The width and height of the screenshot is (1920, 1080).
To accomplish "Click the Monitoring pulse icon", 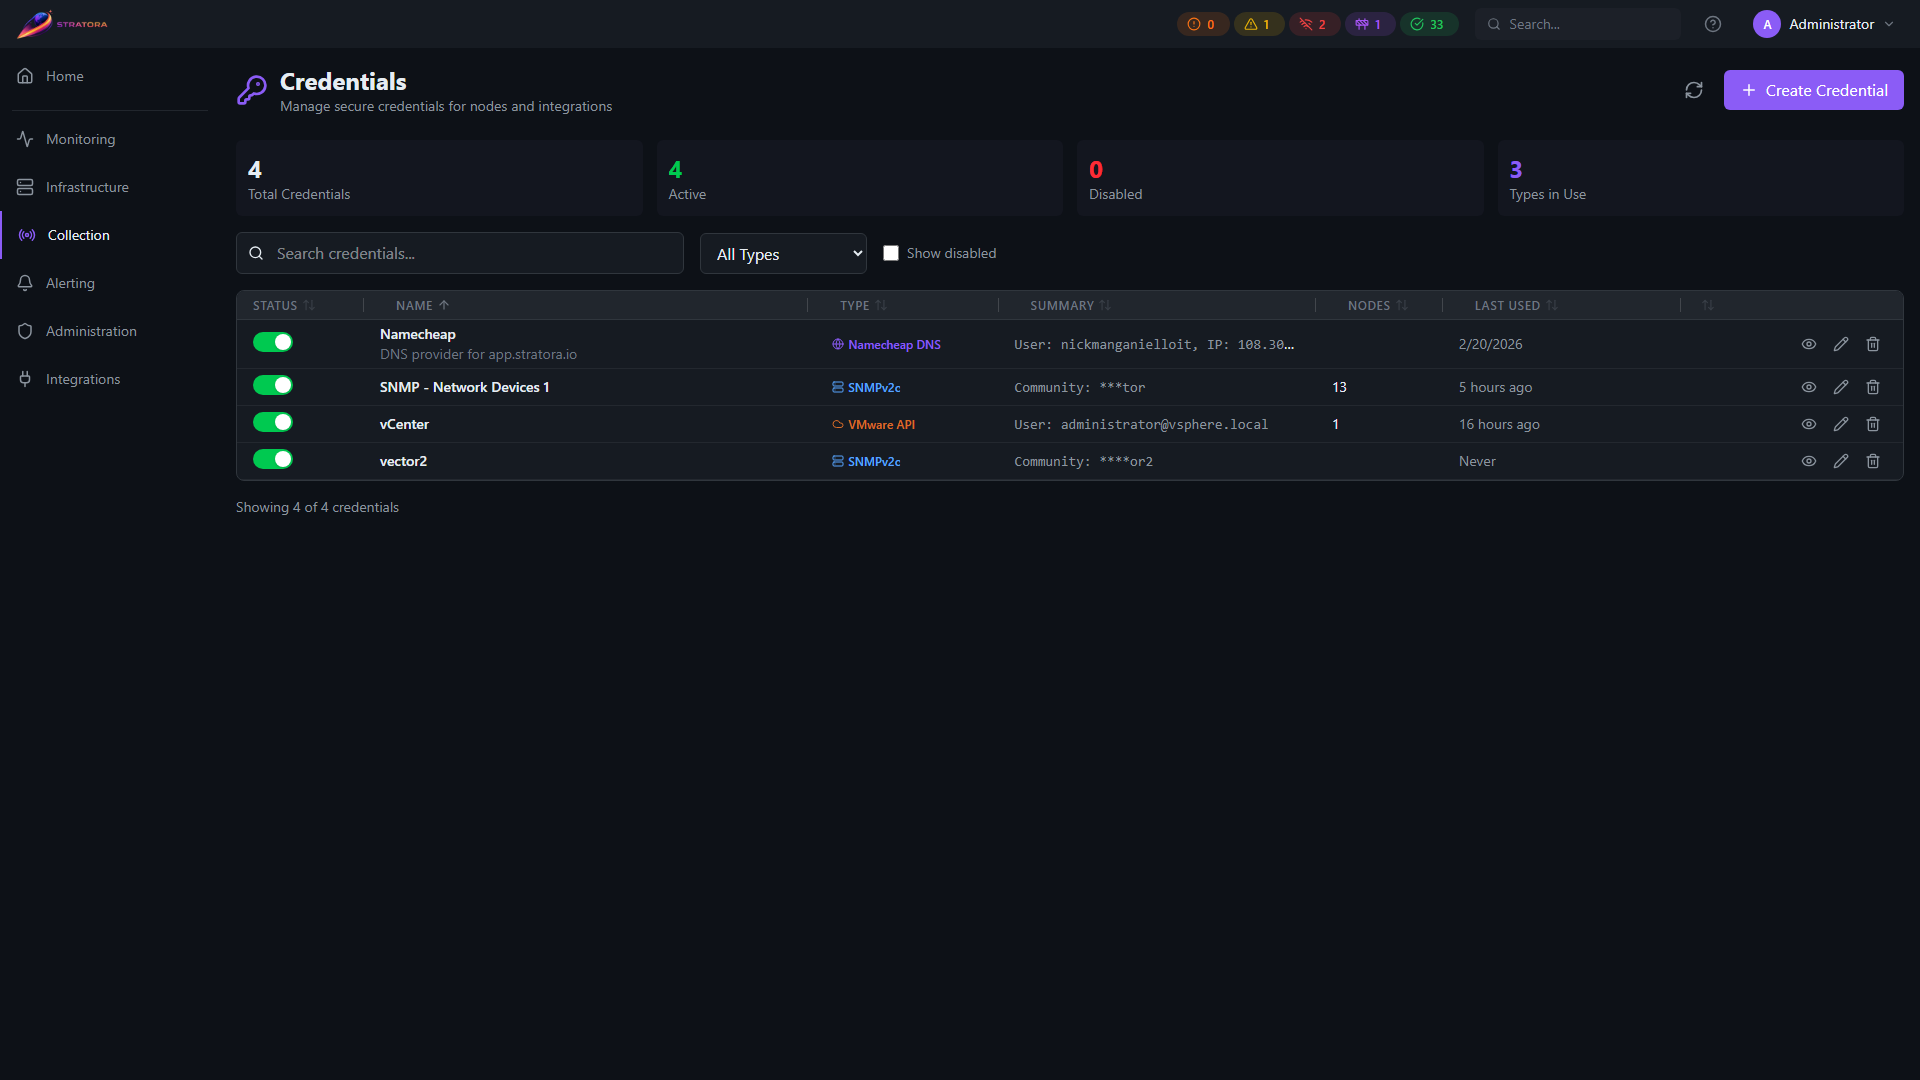I will 25,139.
